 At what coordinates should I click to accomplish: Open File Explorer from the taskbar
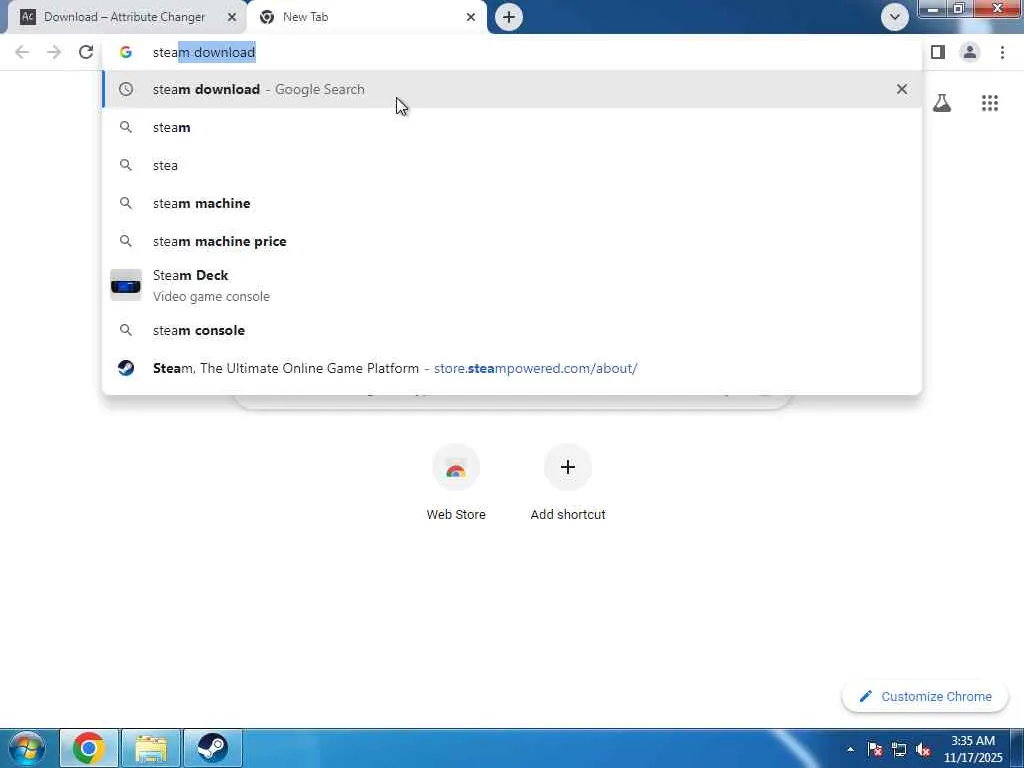point(151,748)
